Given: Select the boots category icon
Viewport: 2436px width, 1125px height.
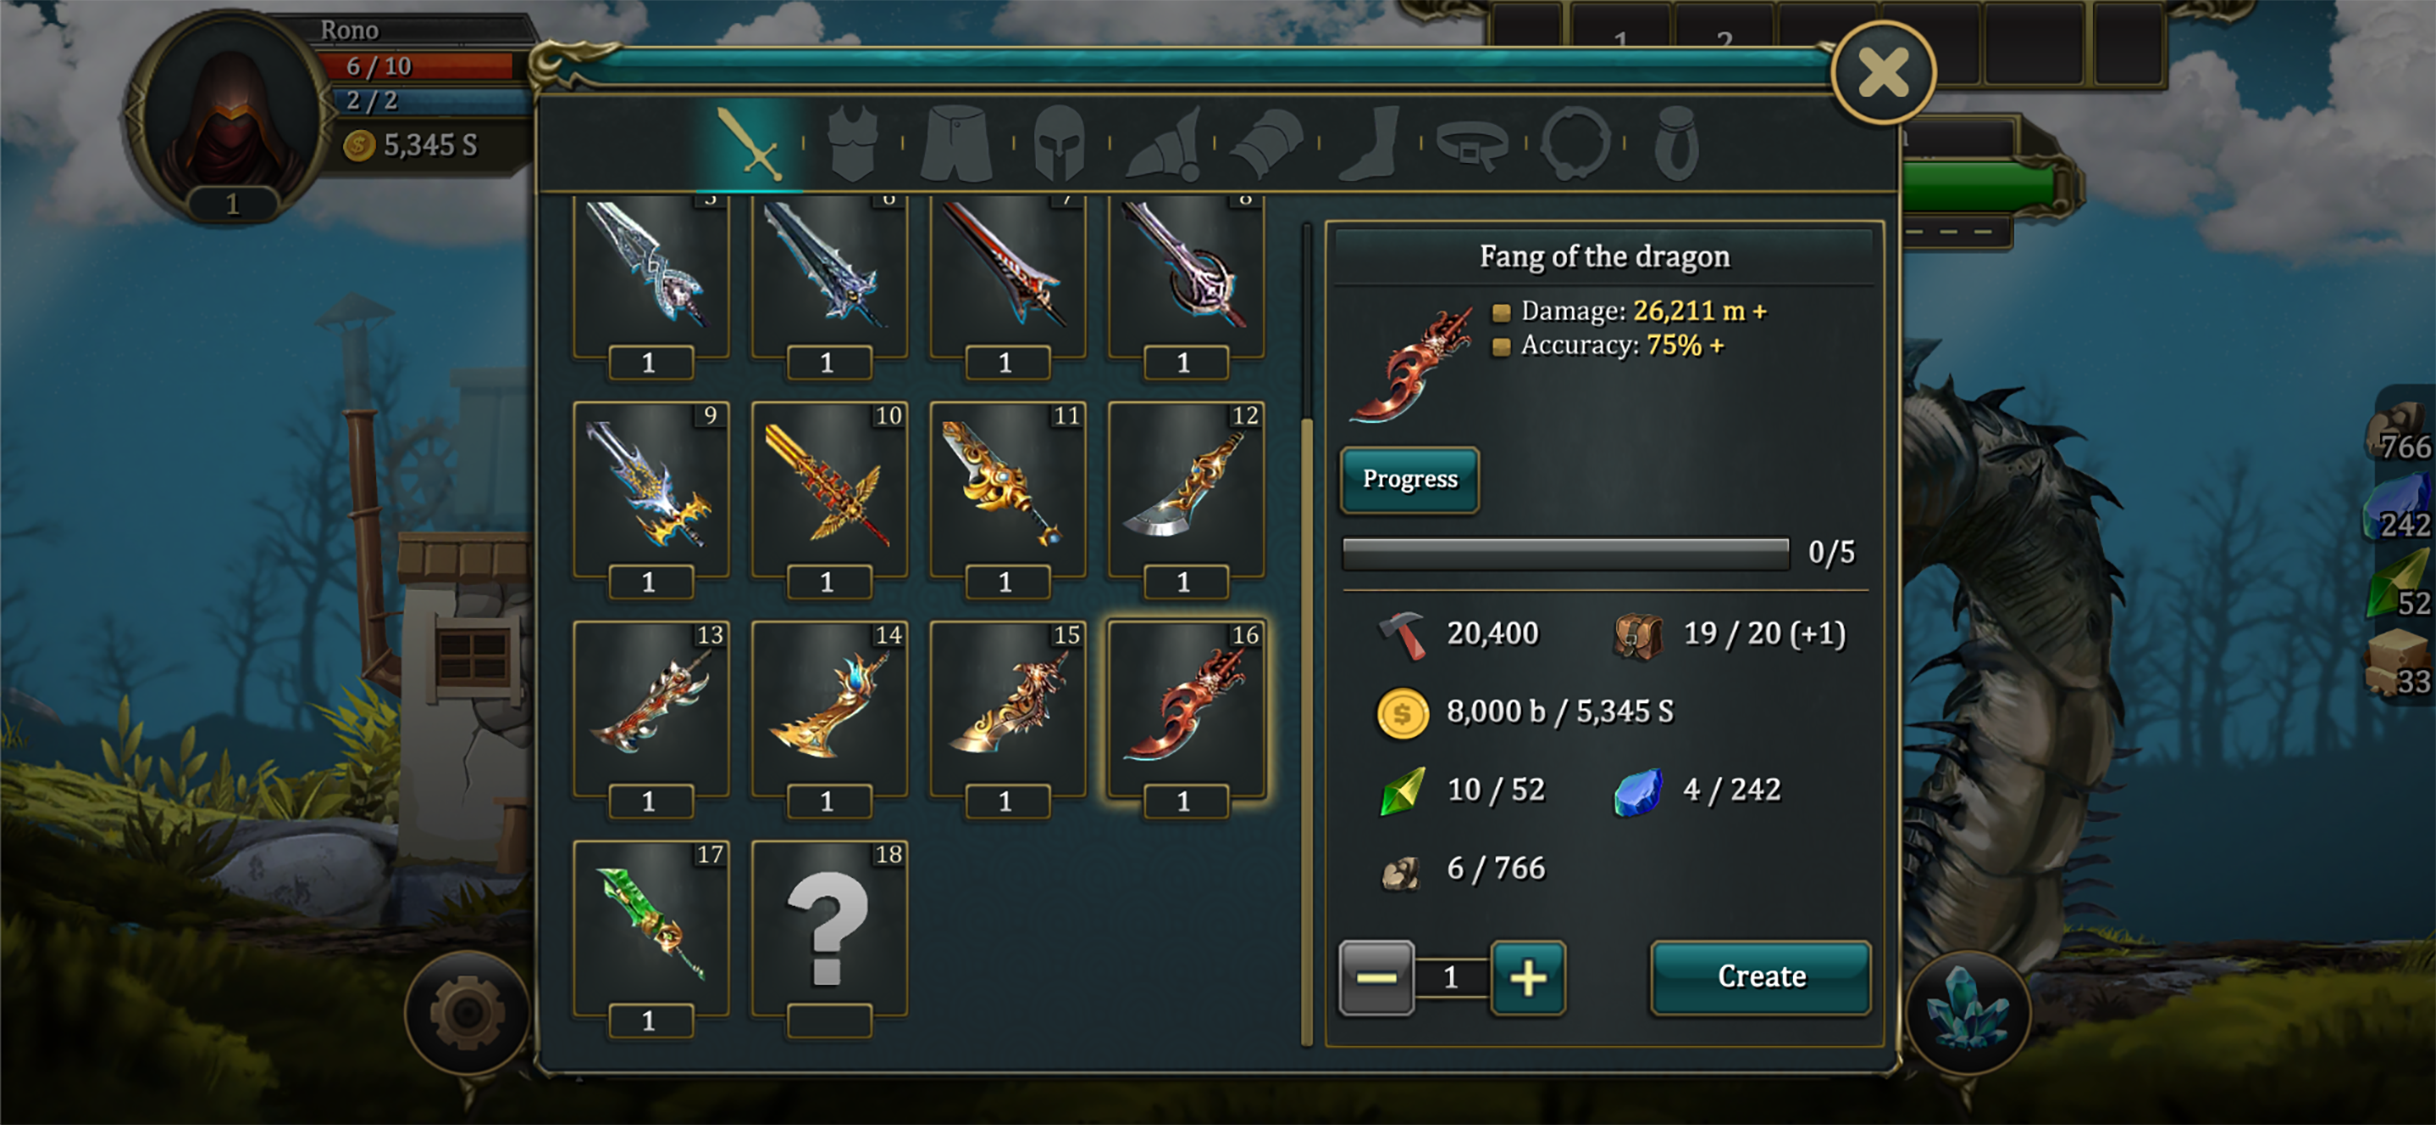Looking at the screenshot, I should point(1370,144).
